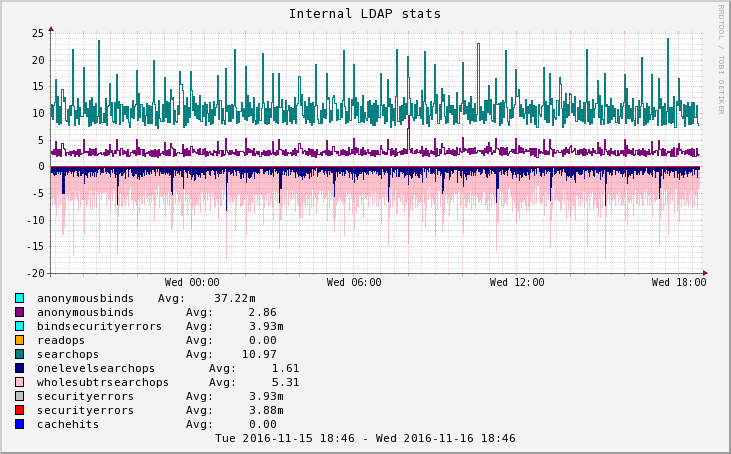Click the pink wholesubtrsearchops legend swatch
This screenshot has width=731, height=454.
click(19, 382)
